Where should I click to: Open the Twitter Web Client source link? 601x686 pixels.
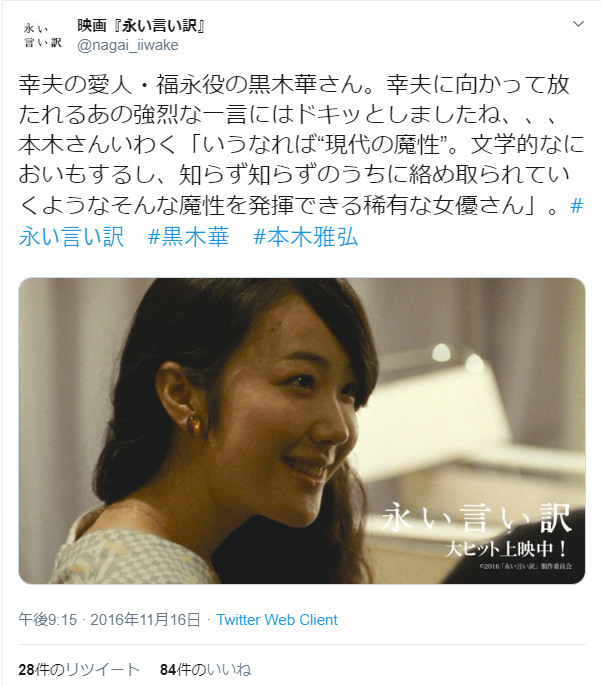click(277, 620)
